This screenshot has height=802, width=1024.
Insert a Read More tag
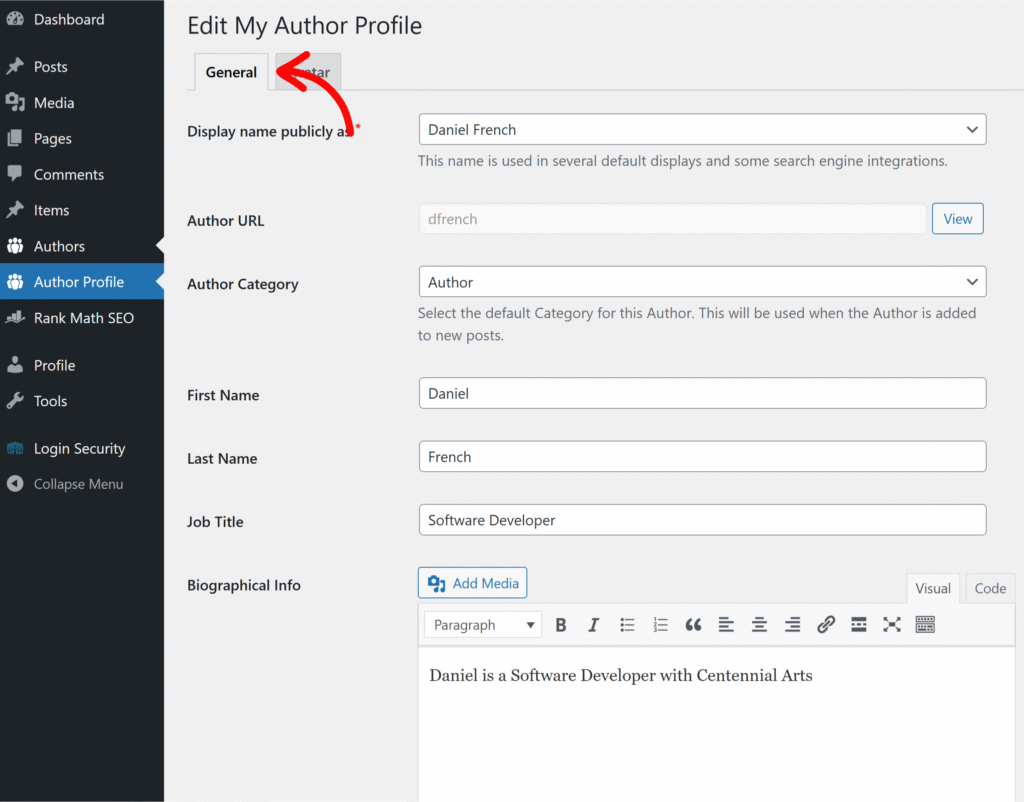point(859,625)
